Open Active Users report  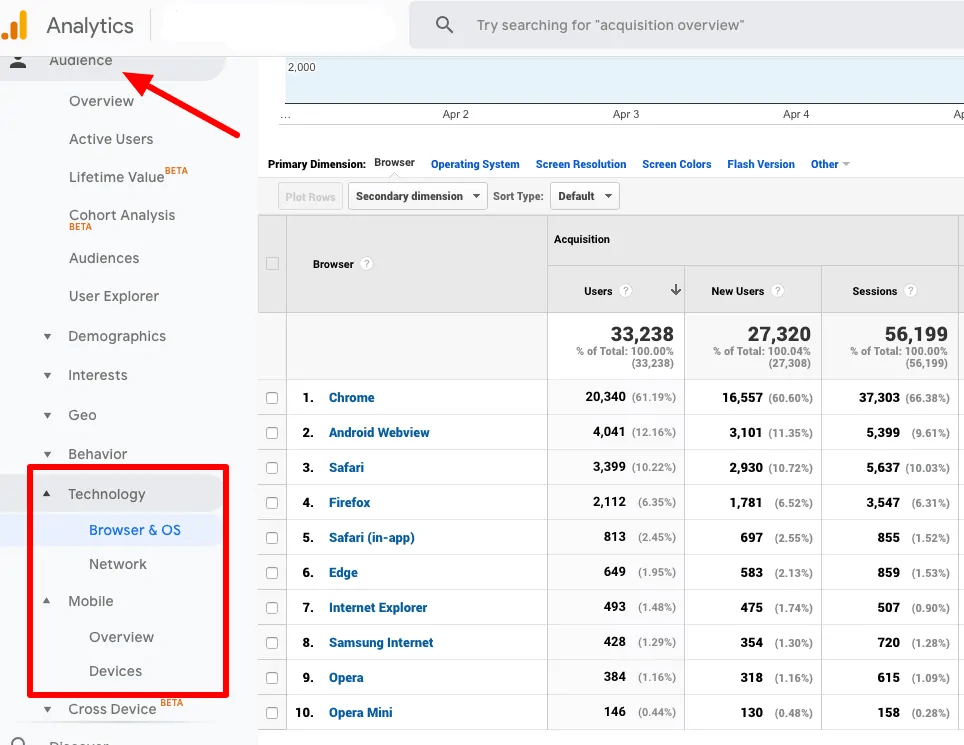[x=111, y=139]
